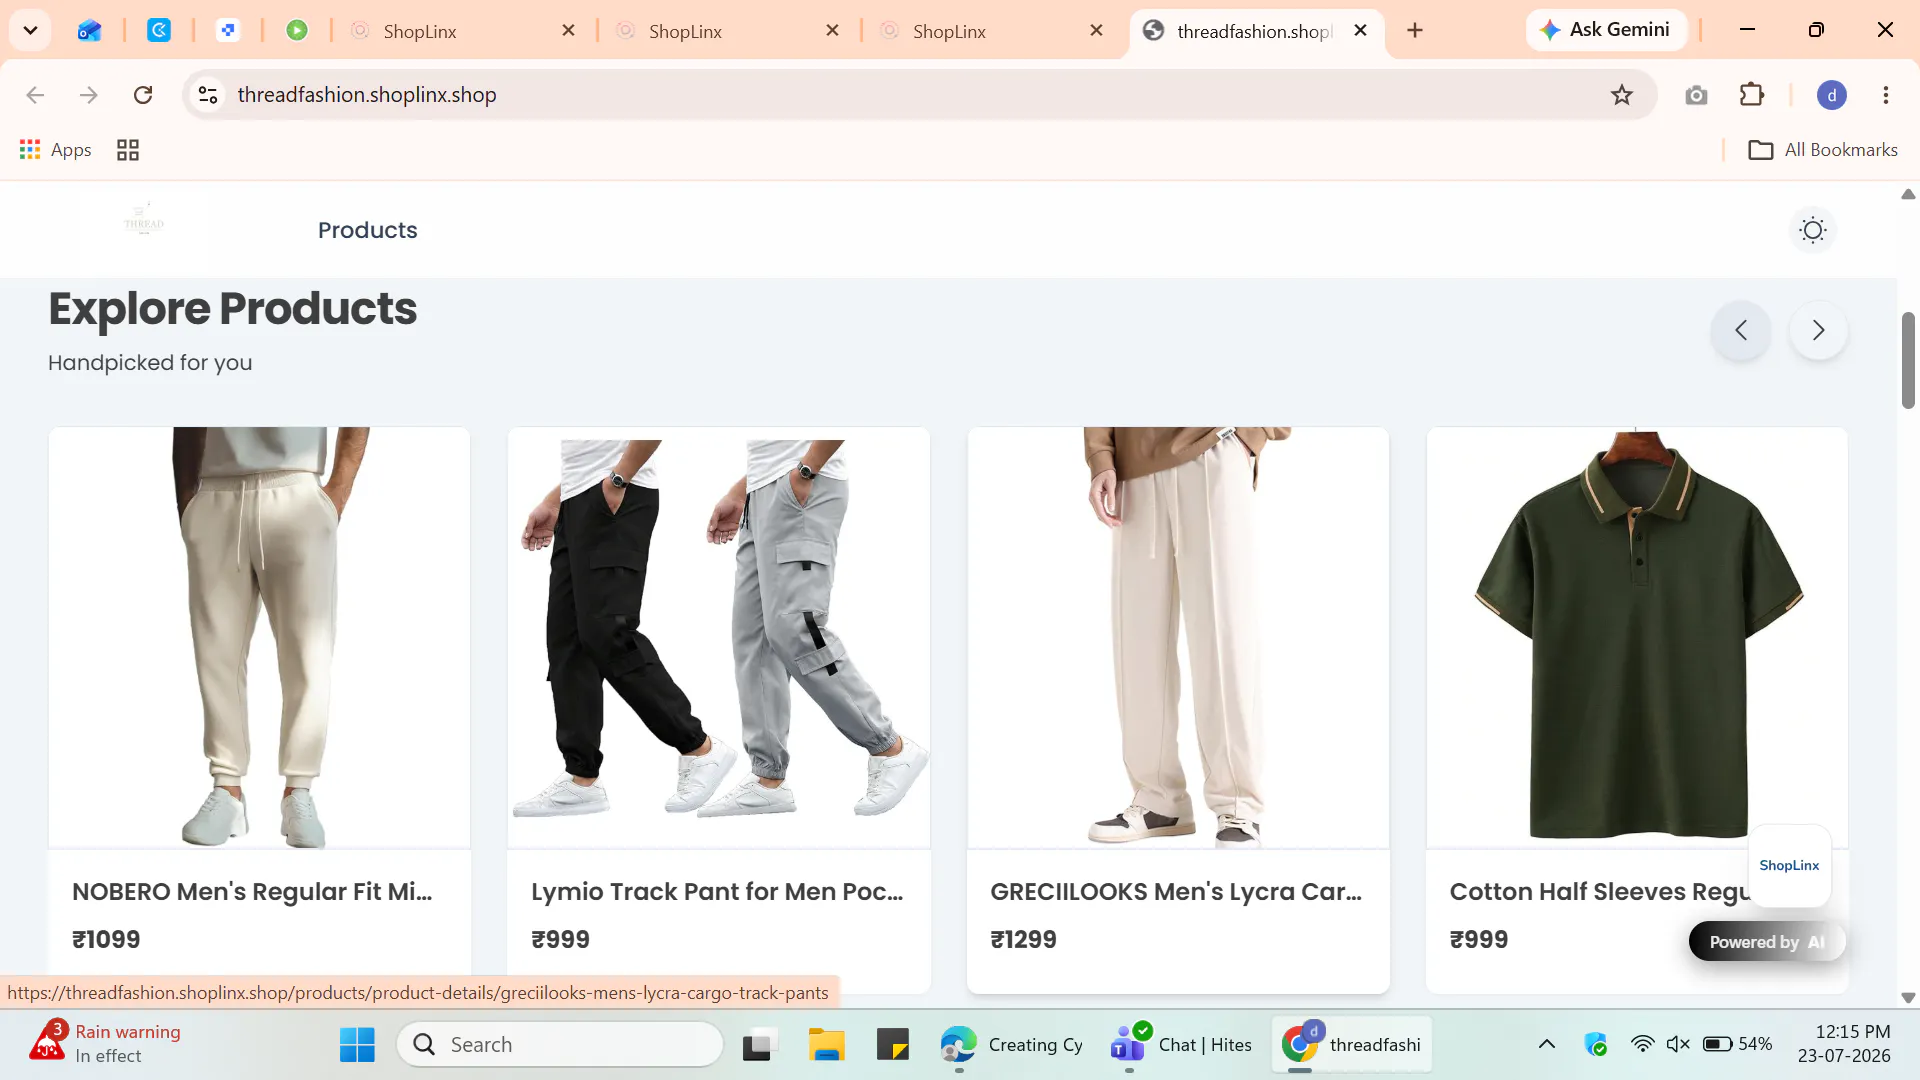Click the Ask Gemini button

1606,30
